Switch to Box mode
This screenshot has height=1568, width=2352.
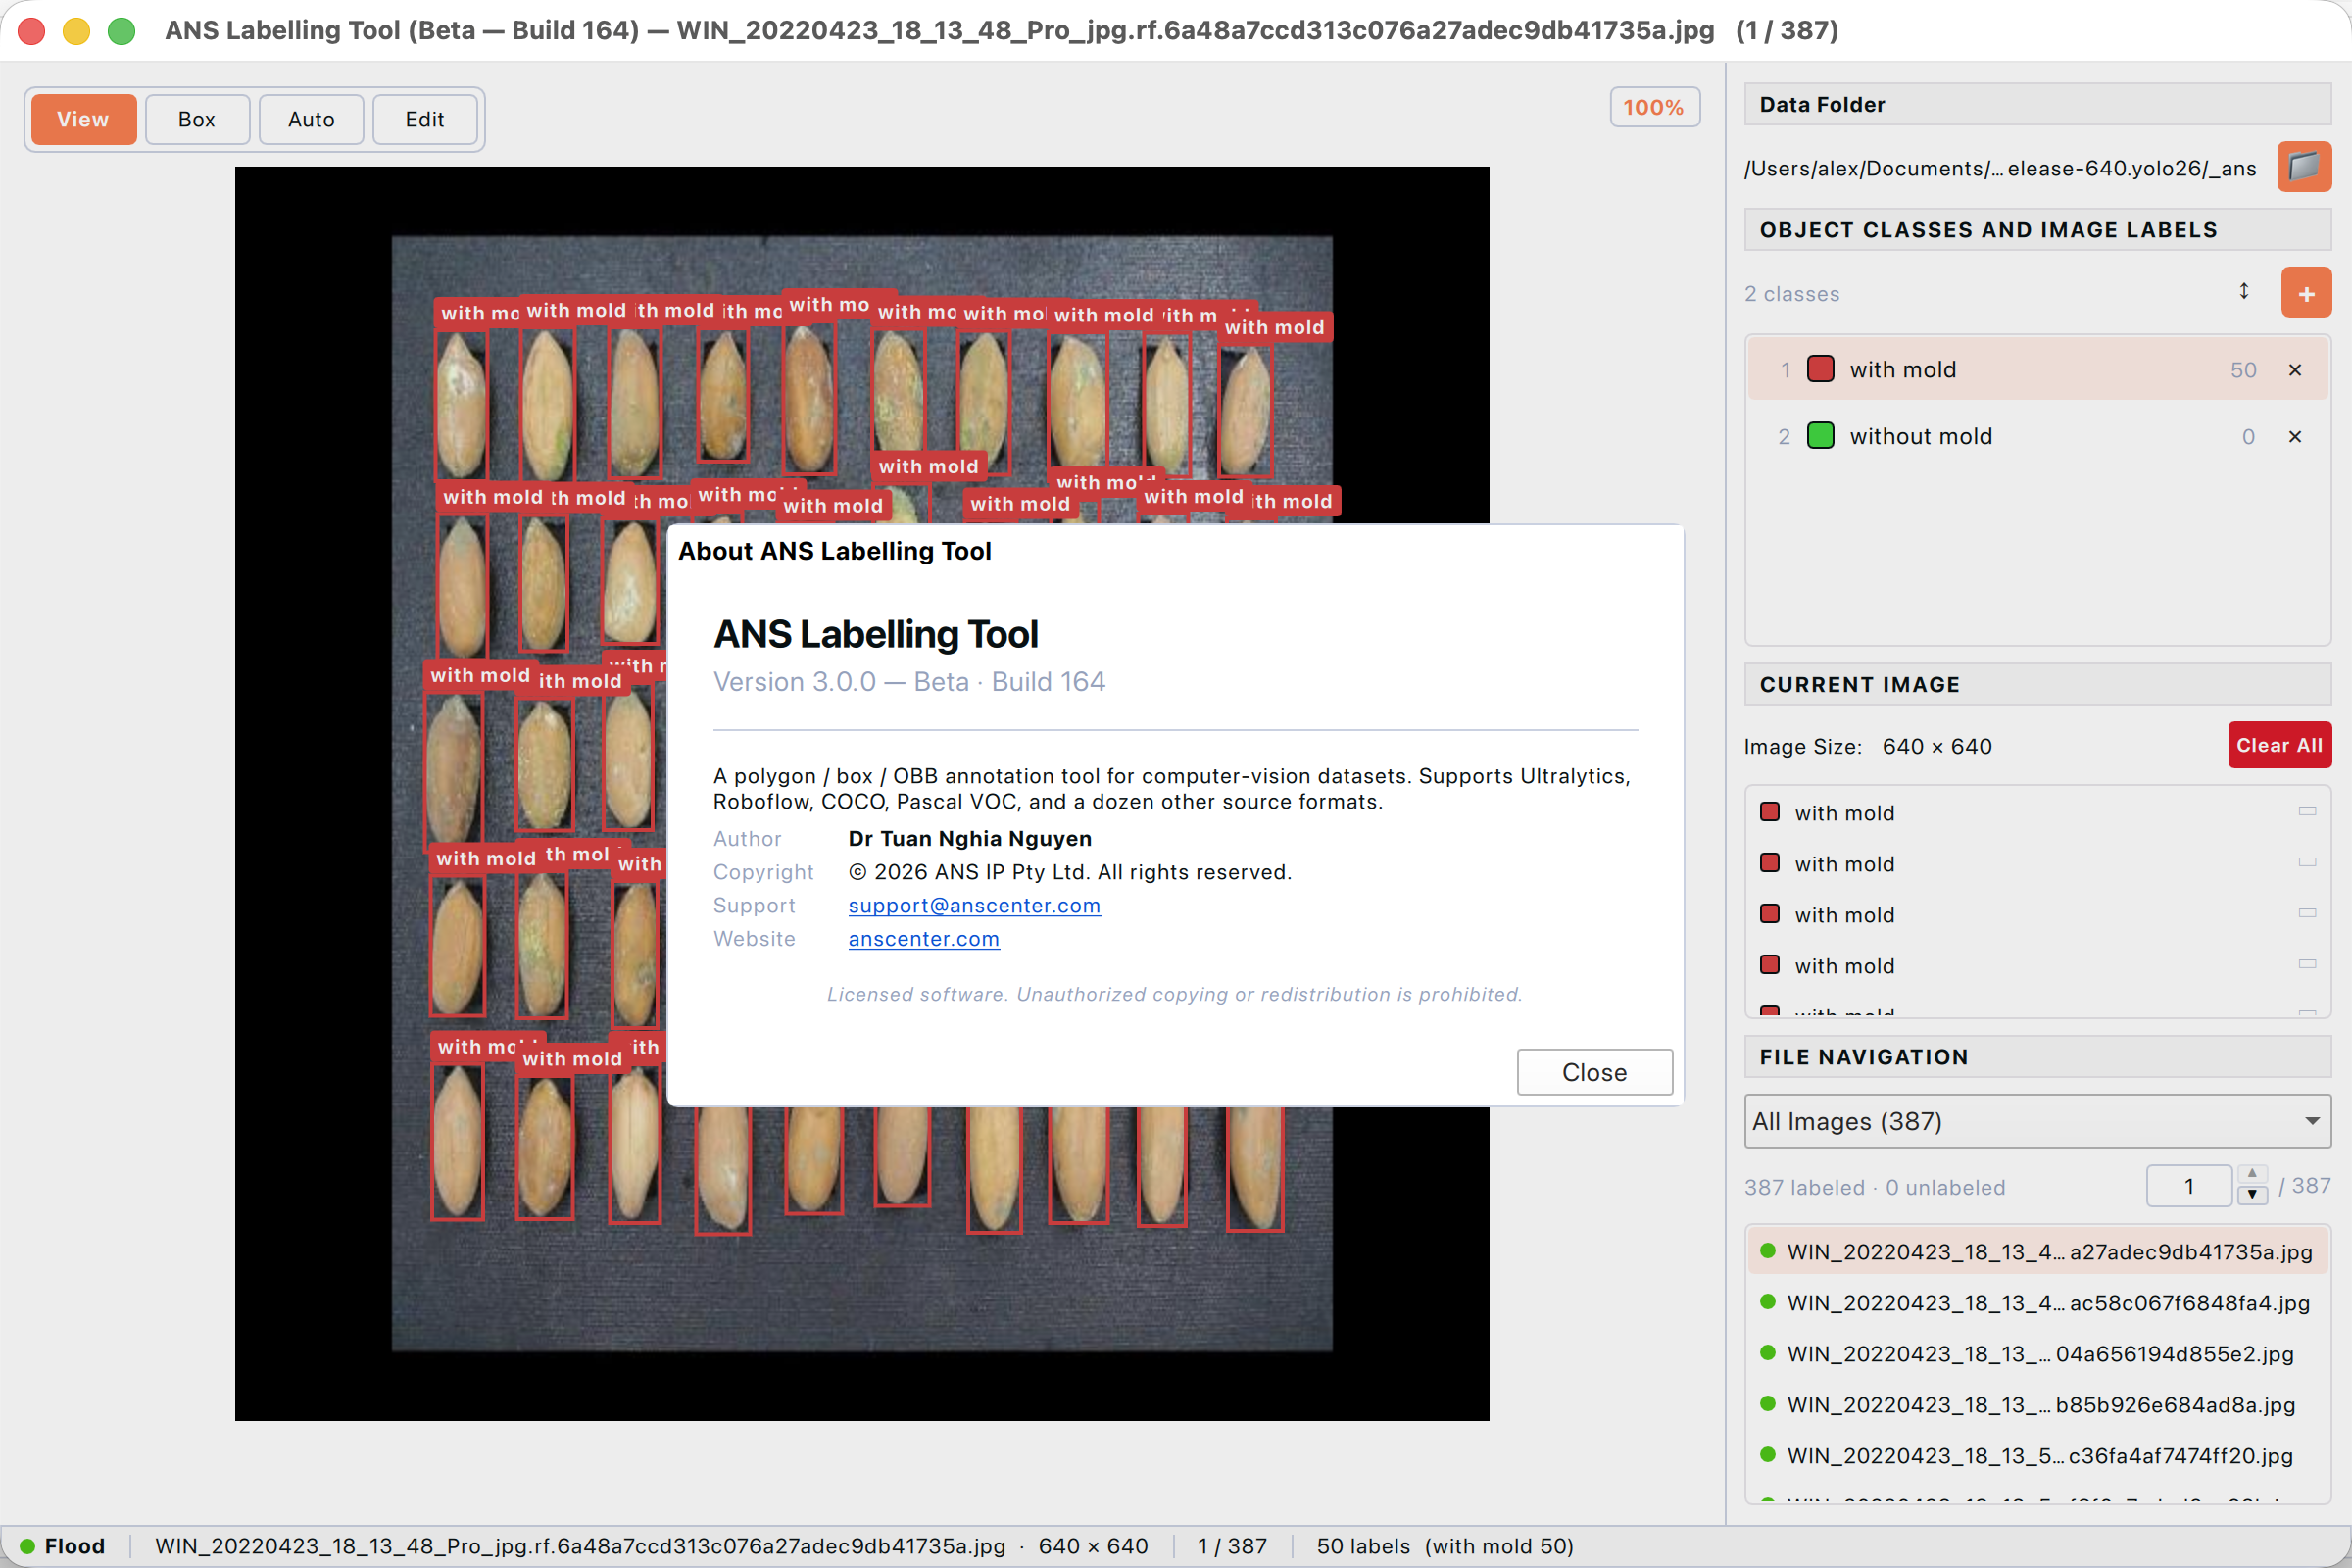click(197, 119)
